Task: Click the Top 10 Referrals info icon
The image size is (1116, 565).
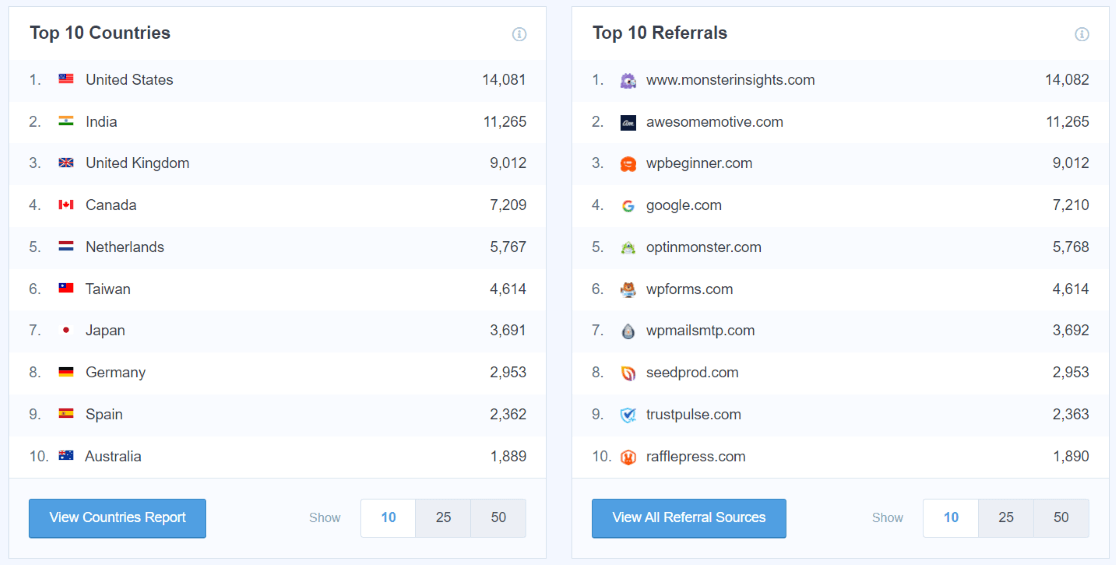Action: tap(1082, 34)
